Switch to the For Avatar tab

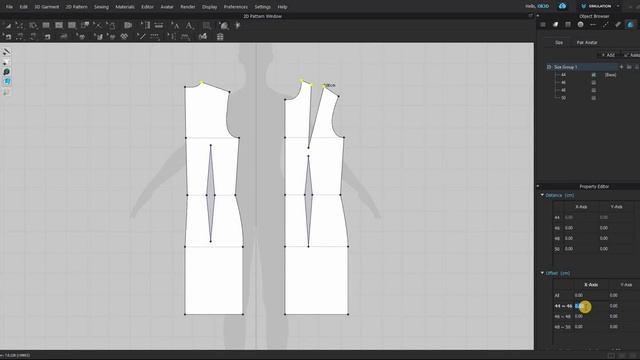point(587,42)
